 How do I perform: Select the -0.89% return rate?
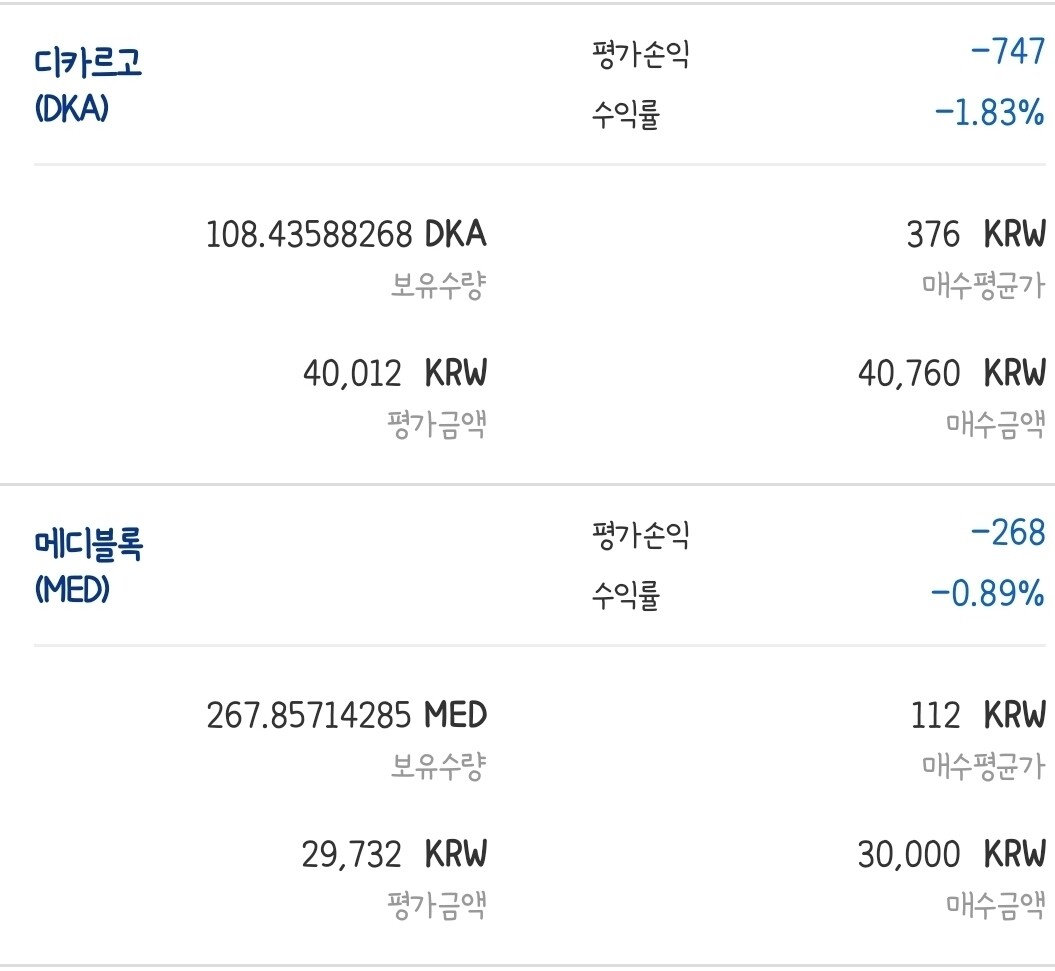987,595
